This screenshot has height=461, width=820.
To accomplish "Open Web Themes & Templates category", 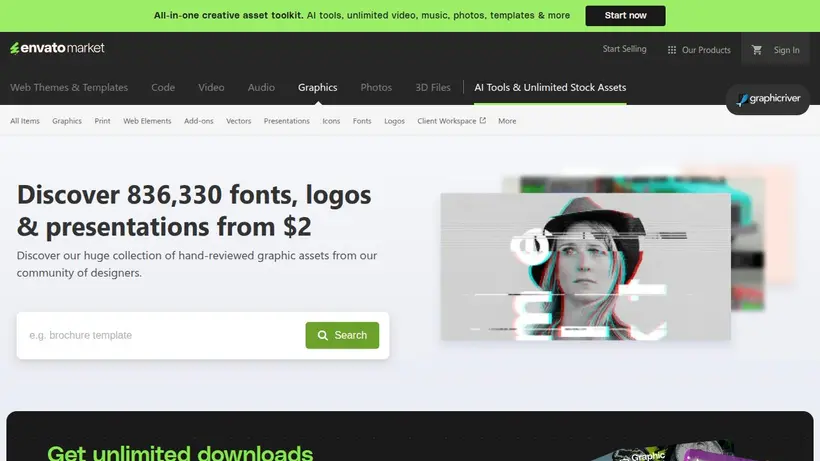I will point(69,87).
